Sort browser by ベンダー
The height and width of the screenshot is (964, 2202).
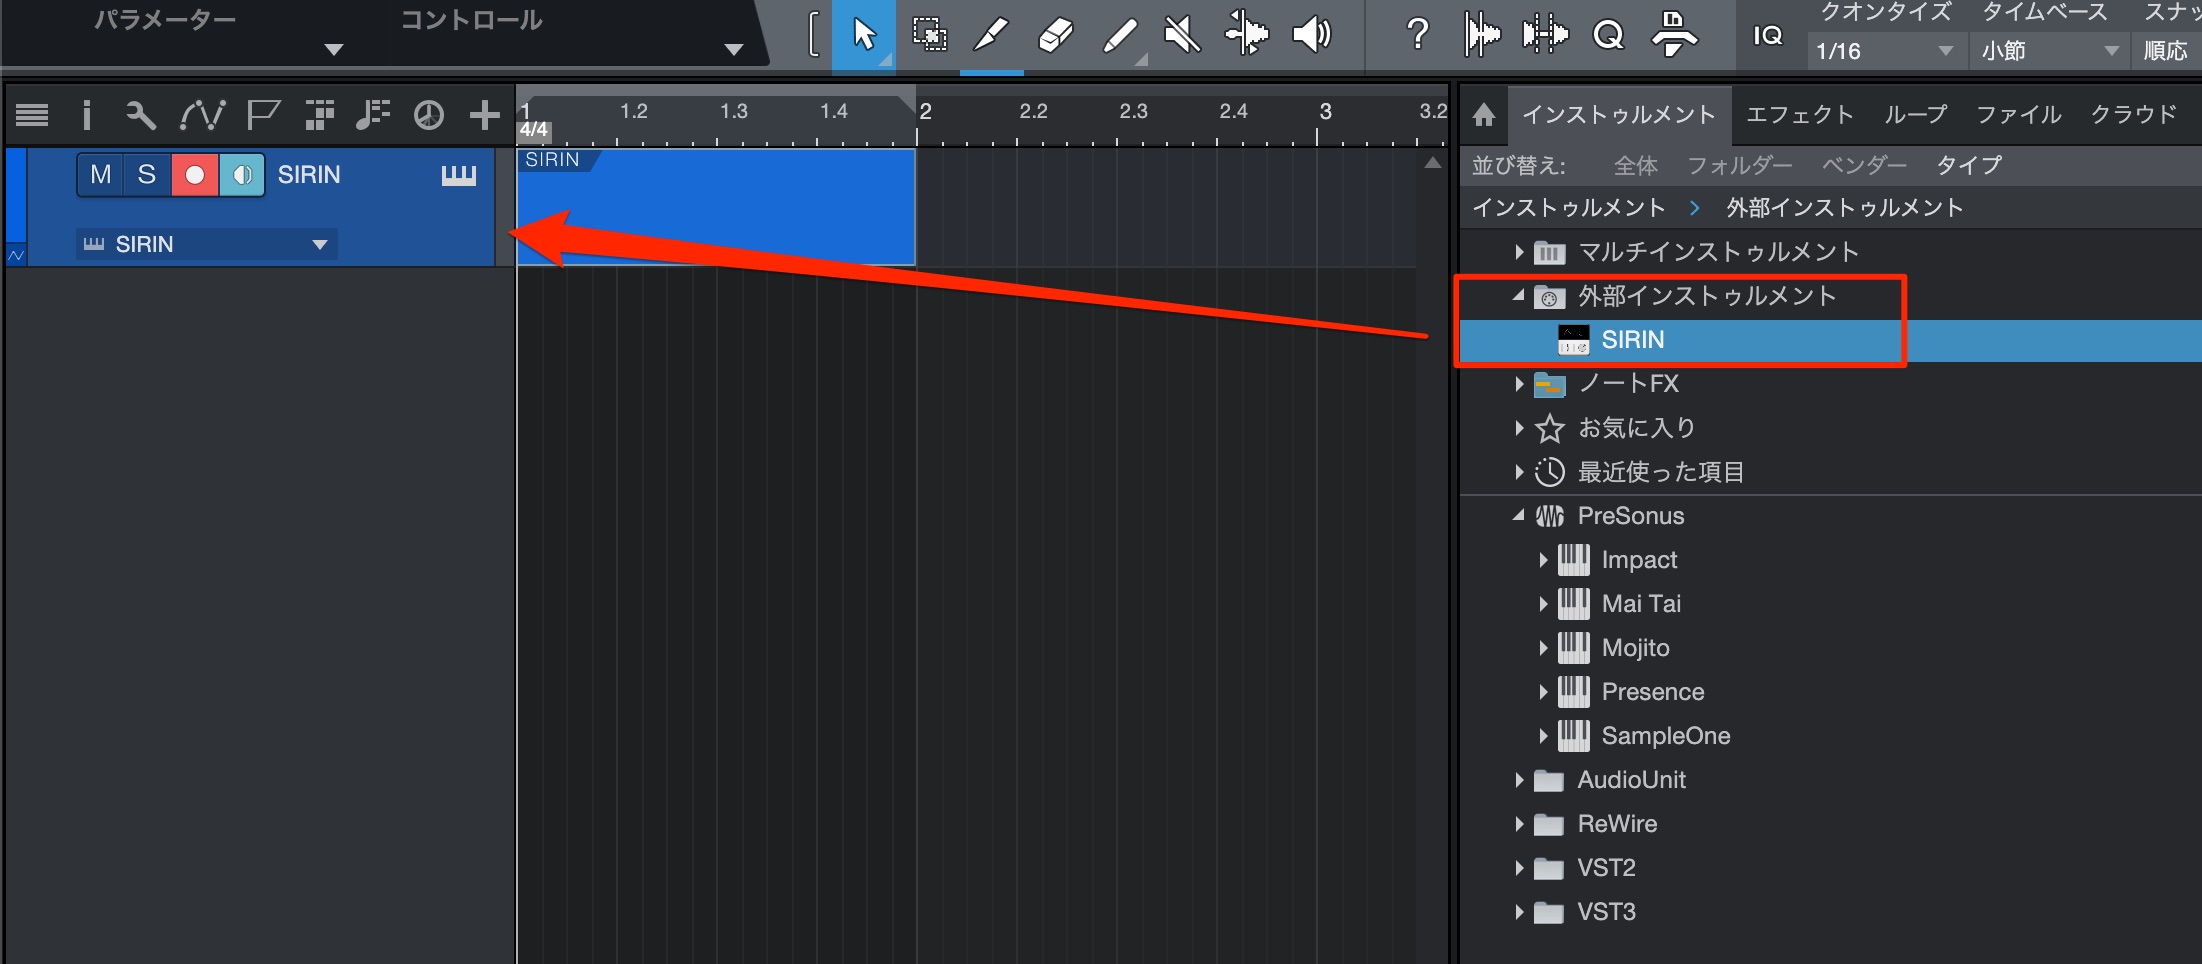pos(1864,166)
